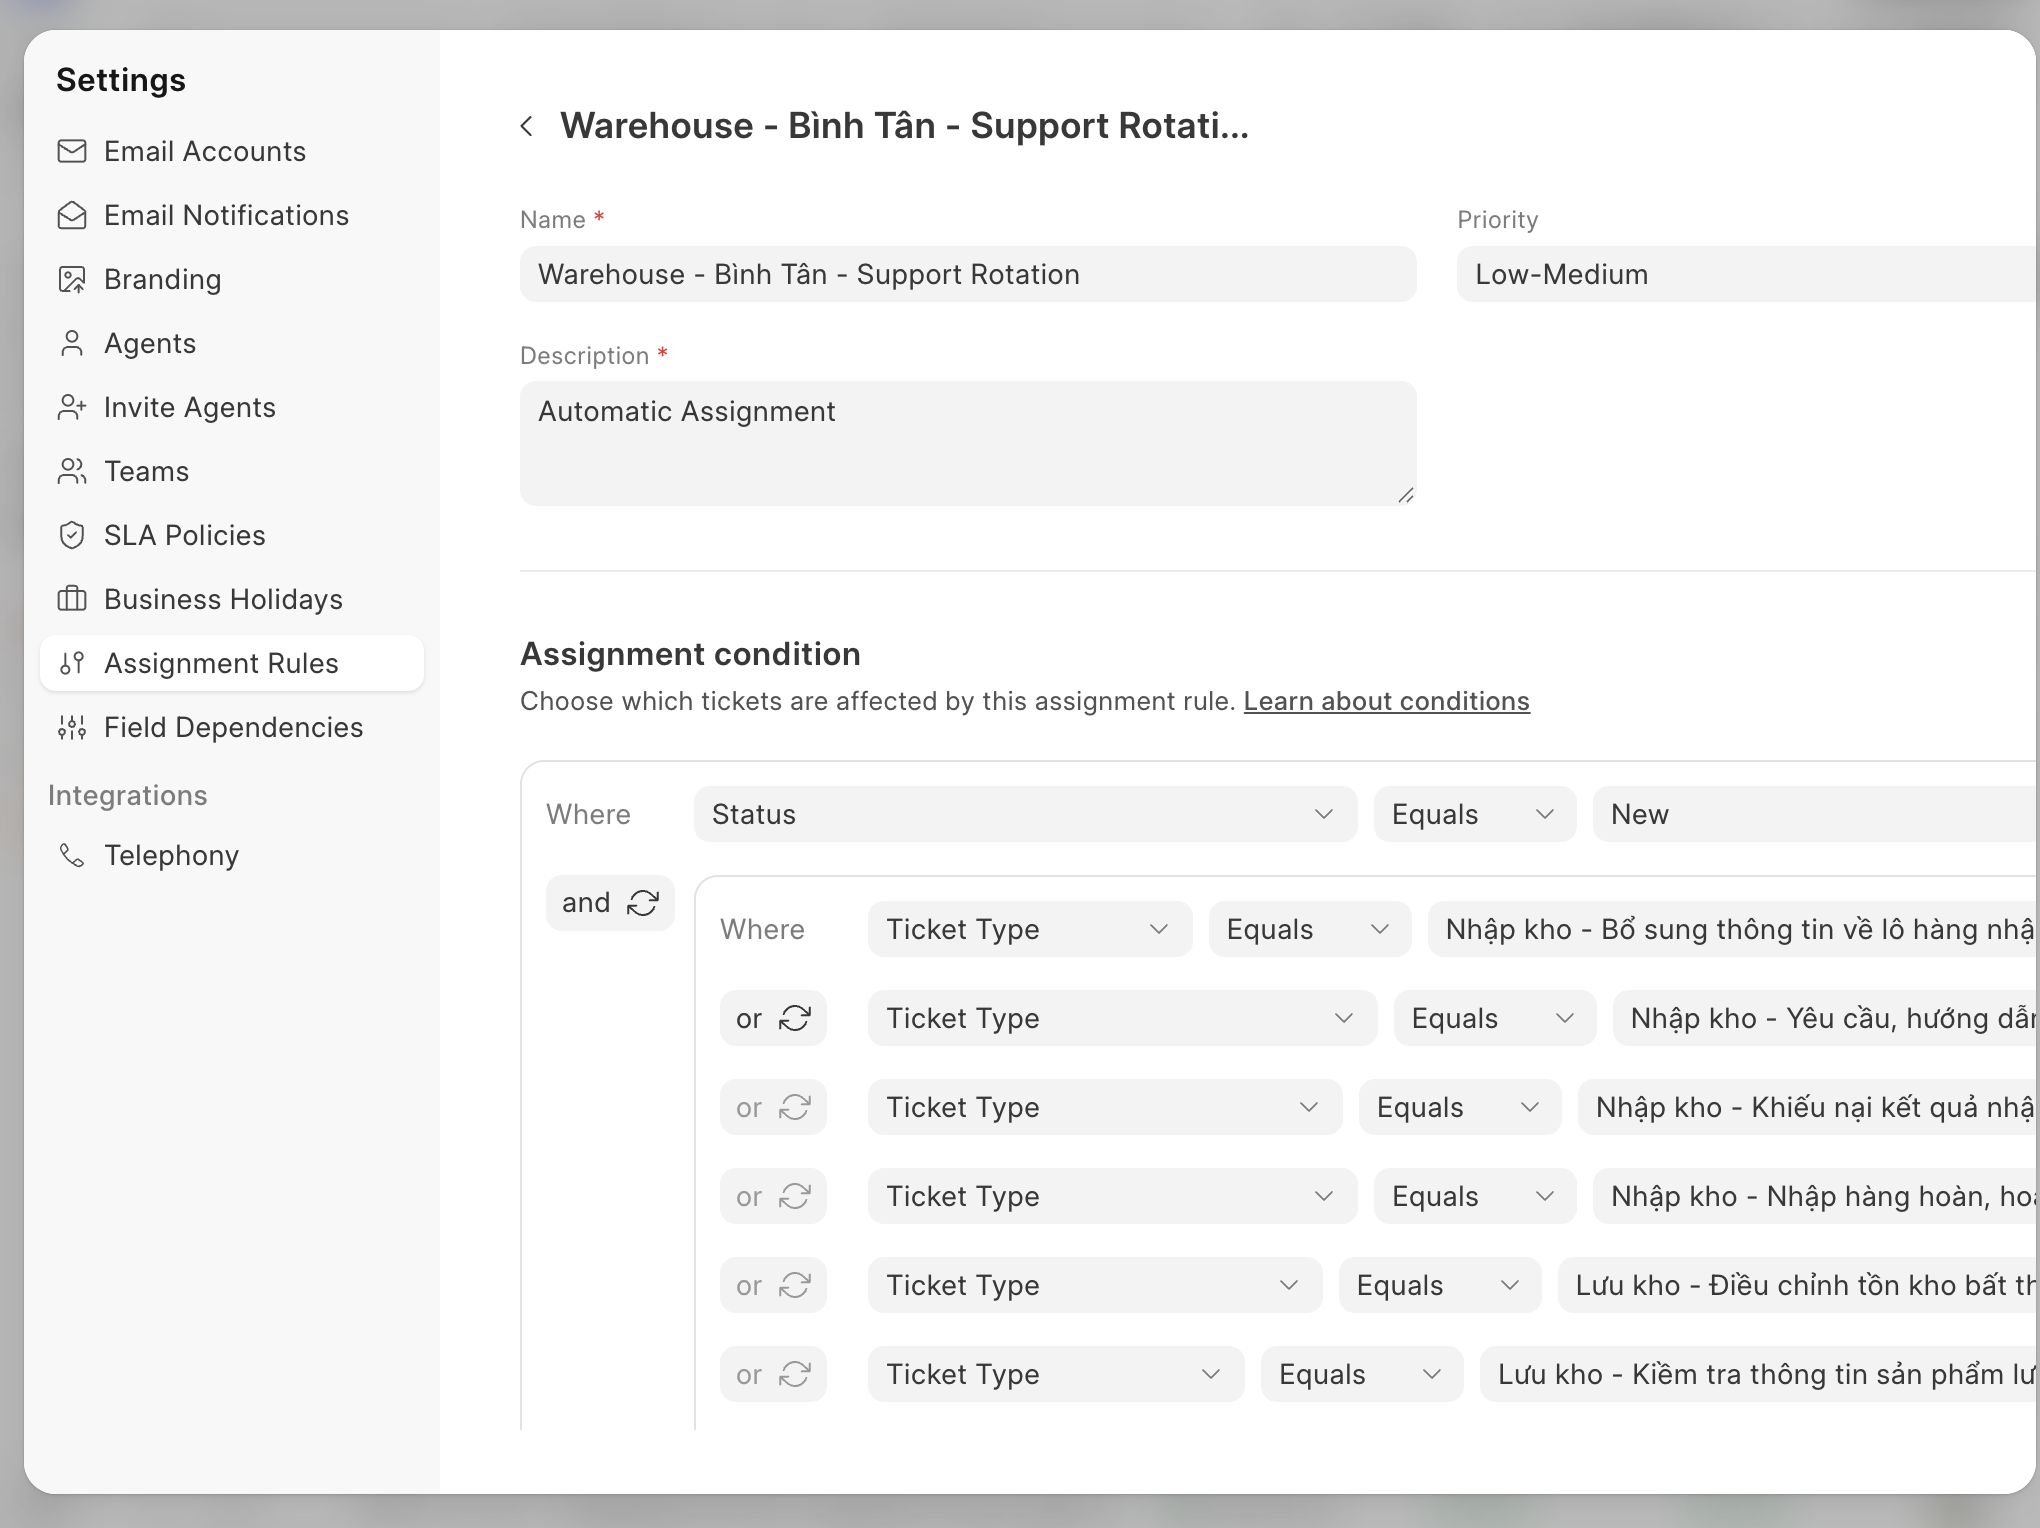Click the back arrow beside rule title

click(527, 126)
